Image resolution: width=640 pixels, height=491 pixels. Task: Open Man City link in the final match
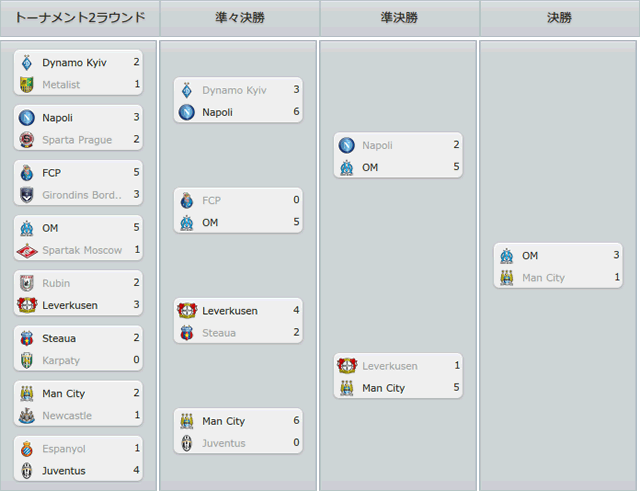(543, 278)
